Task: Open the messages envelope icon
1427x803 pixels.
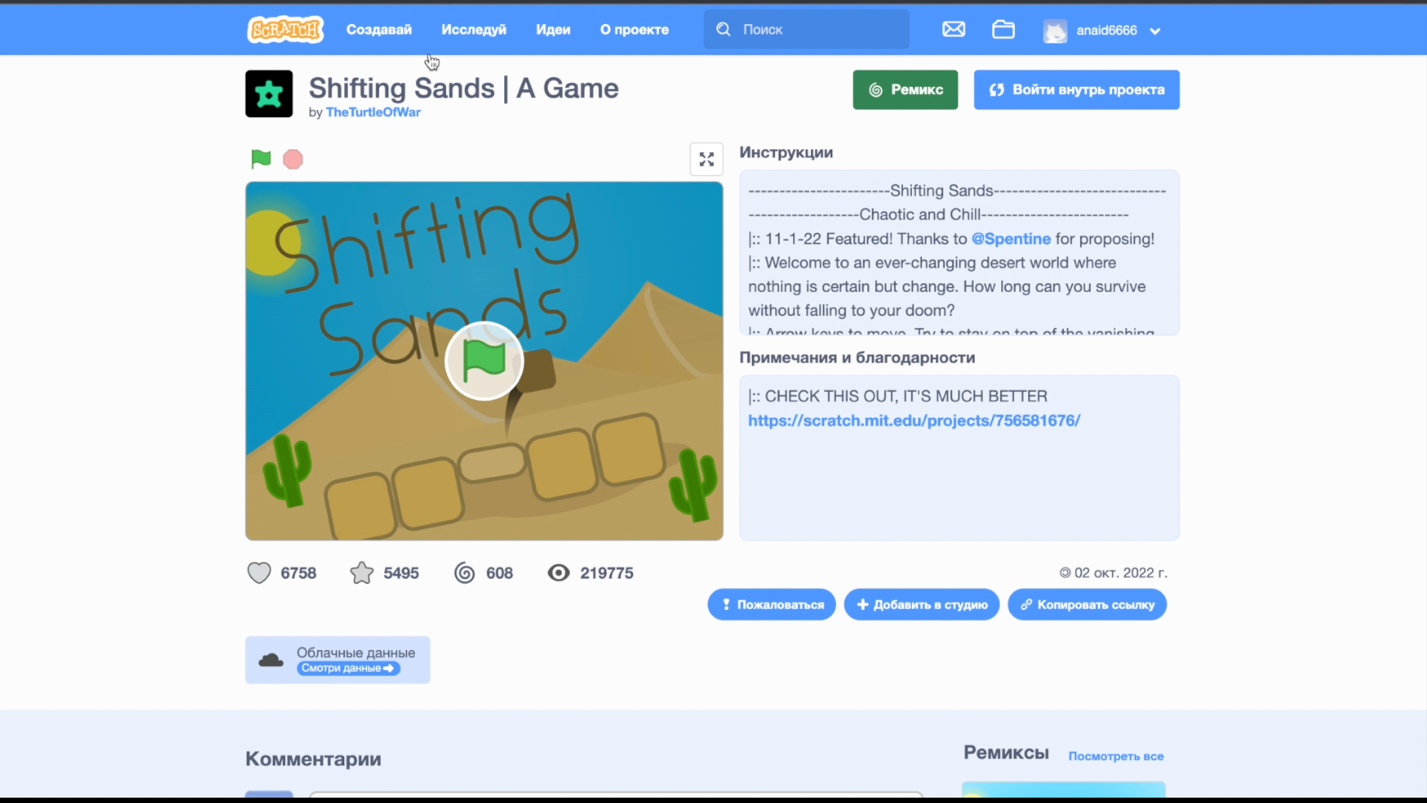Action: [953, 30]
